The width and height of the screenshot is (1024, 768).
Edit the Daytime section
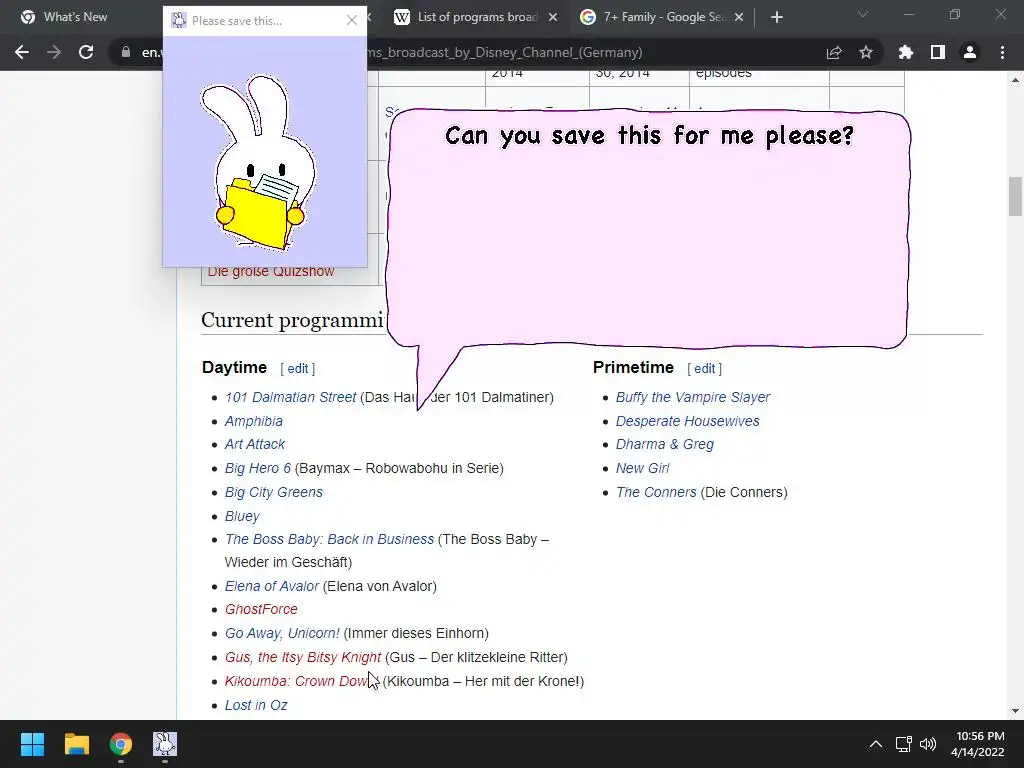click(x=298, y=368)
